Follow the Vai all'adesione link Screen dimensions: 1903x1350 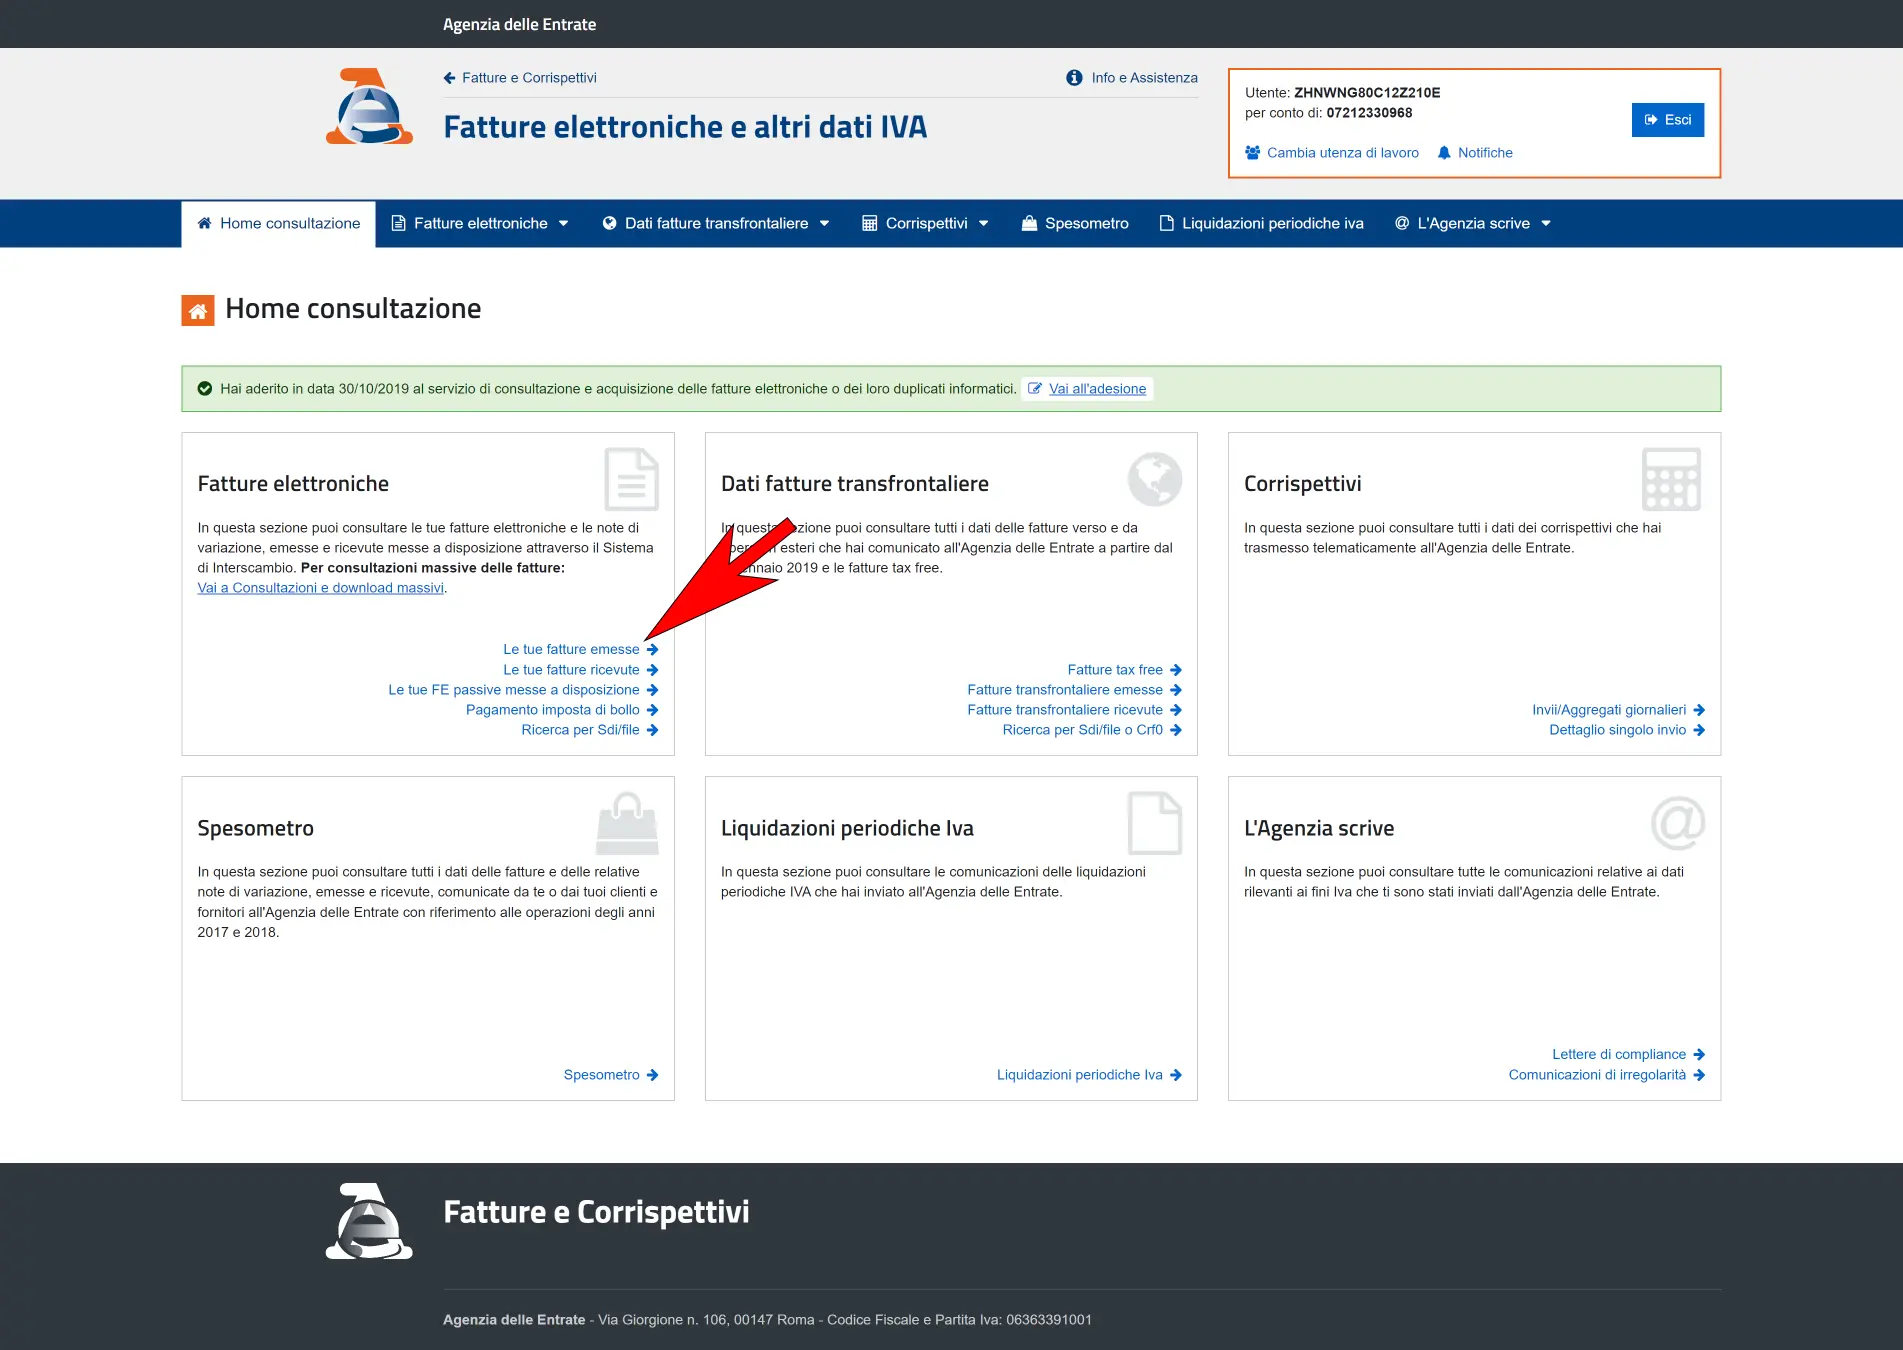click(x=1097, y=389)
